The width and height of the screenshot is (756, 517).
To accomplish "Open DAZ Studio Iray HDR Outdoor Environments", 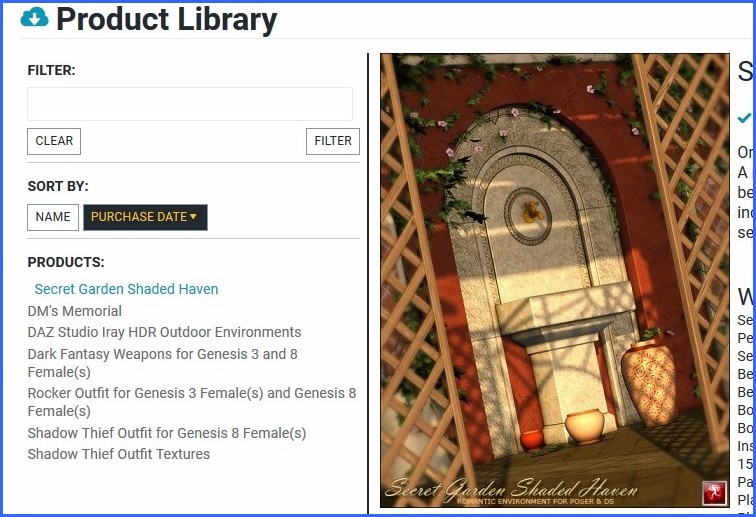I will point(164,332).
